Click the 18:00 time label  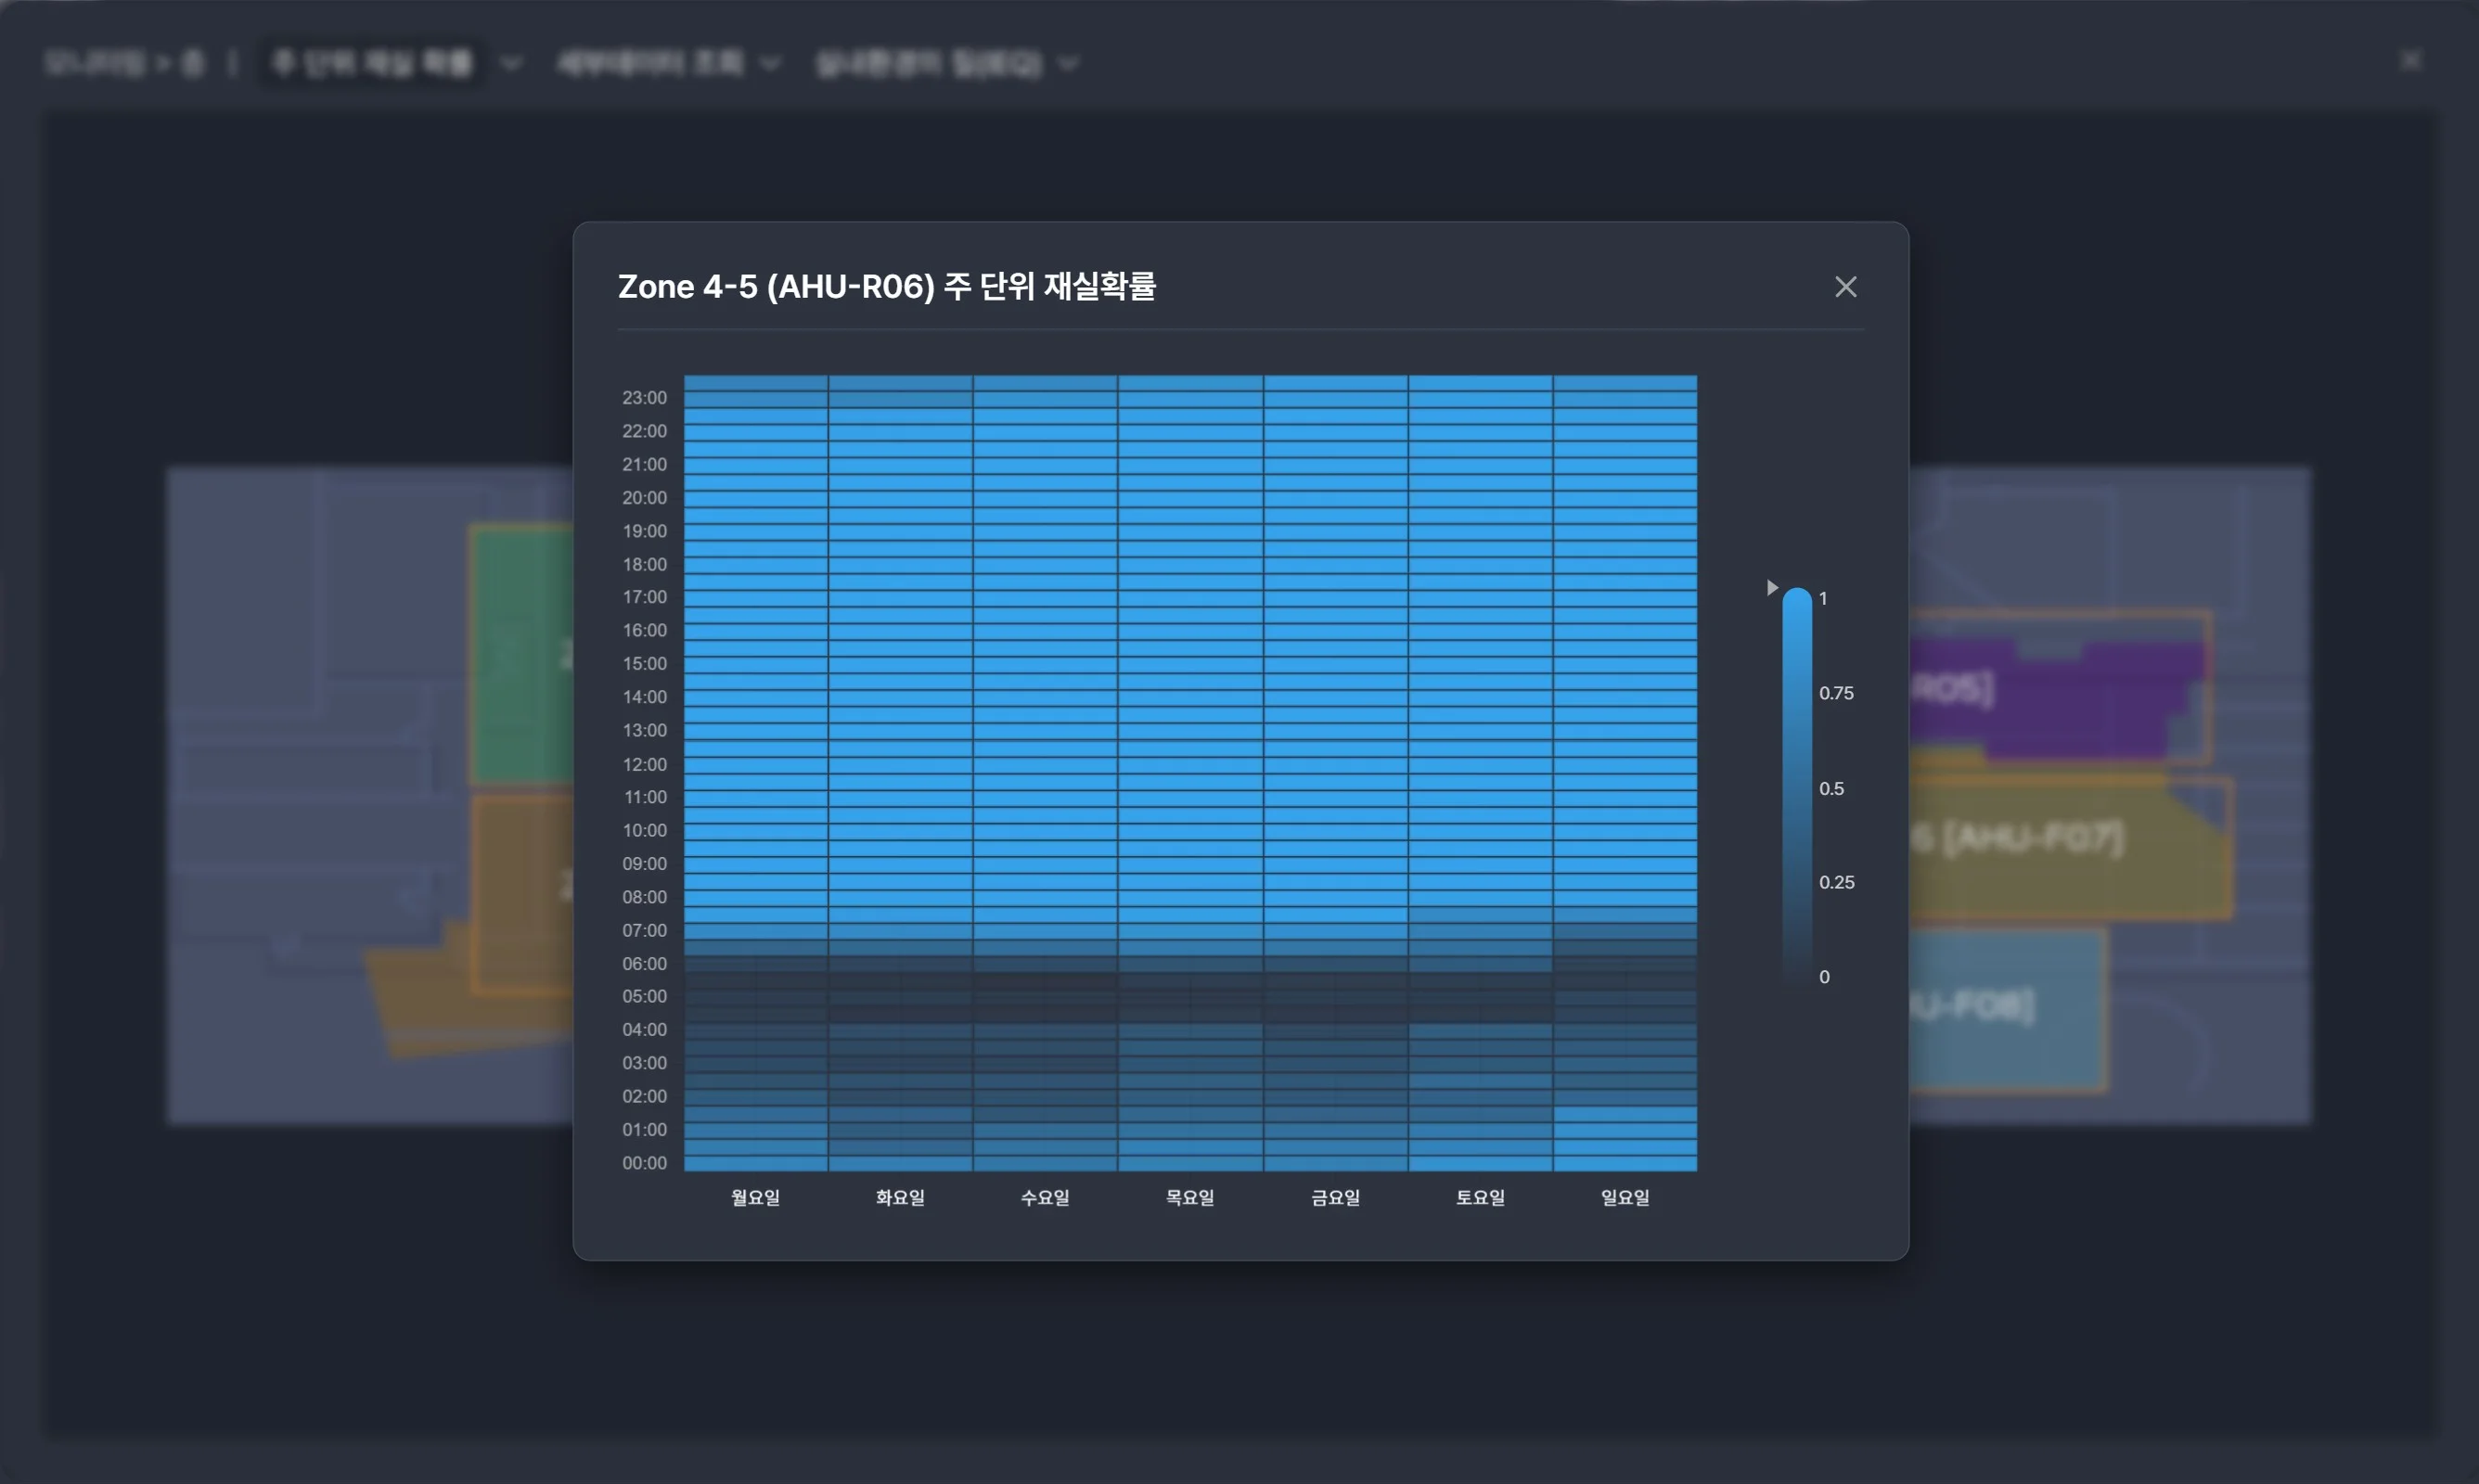pos(644,564)
